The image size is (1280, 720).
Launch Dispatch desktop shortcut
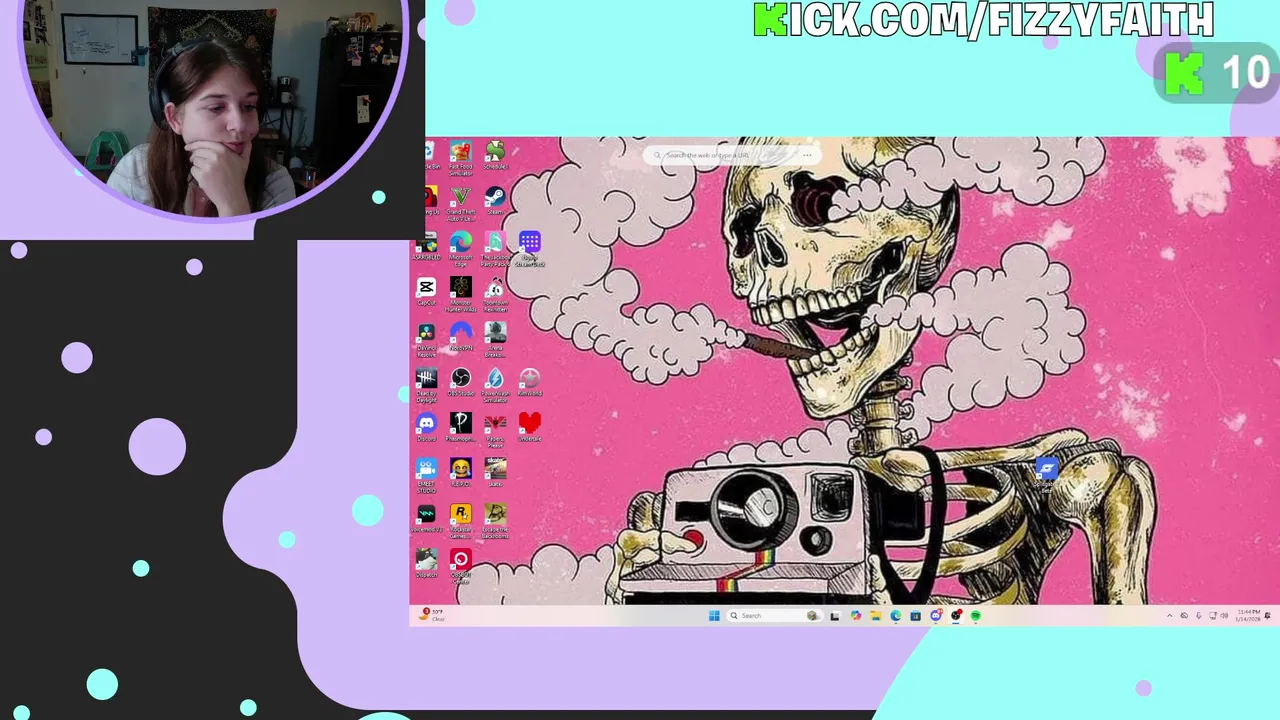(x=426, y=563)
